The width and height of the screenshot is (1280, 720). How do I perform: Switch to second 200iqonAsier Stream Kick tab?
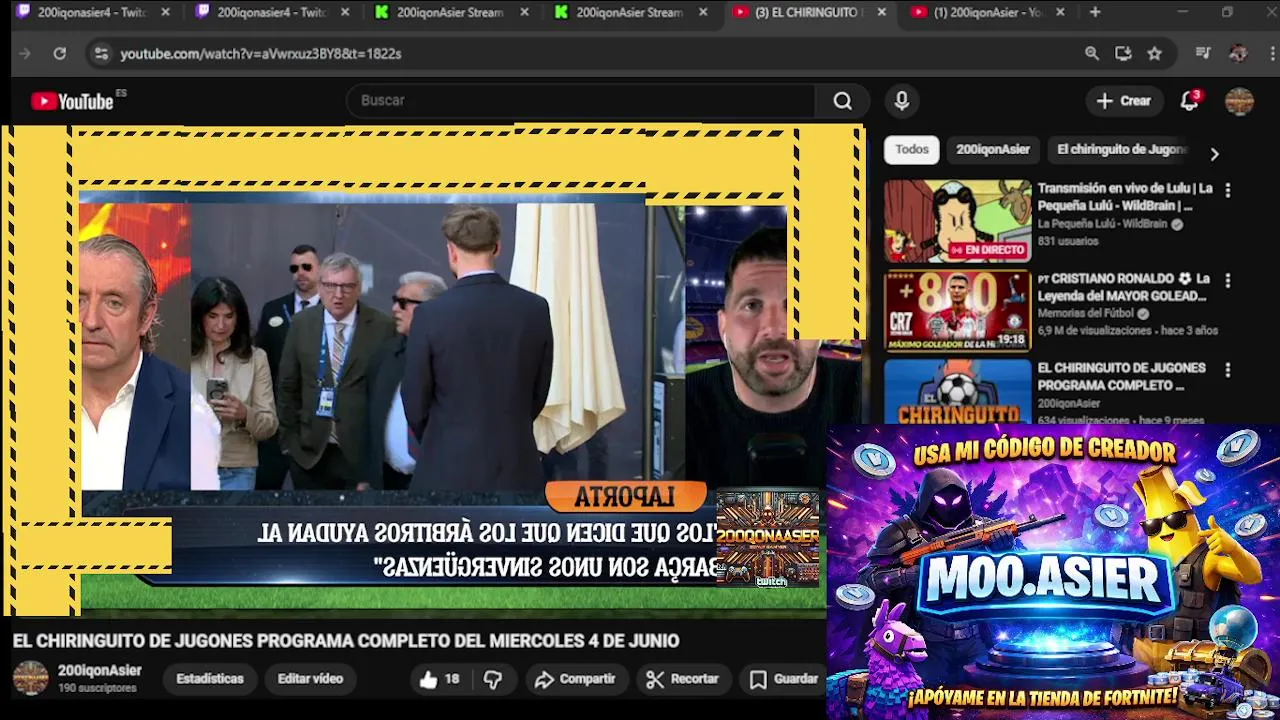click(x=630, y=13)
